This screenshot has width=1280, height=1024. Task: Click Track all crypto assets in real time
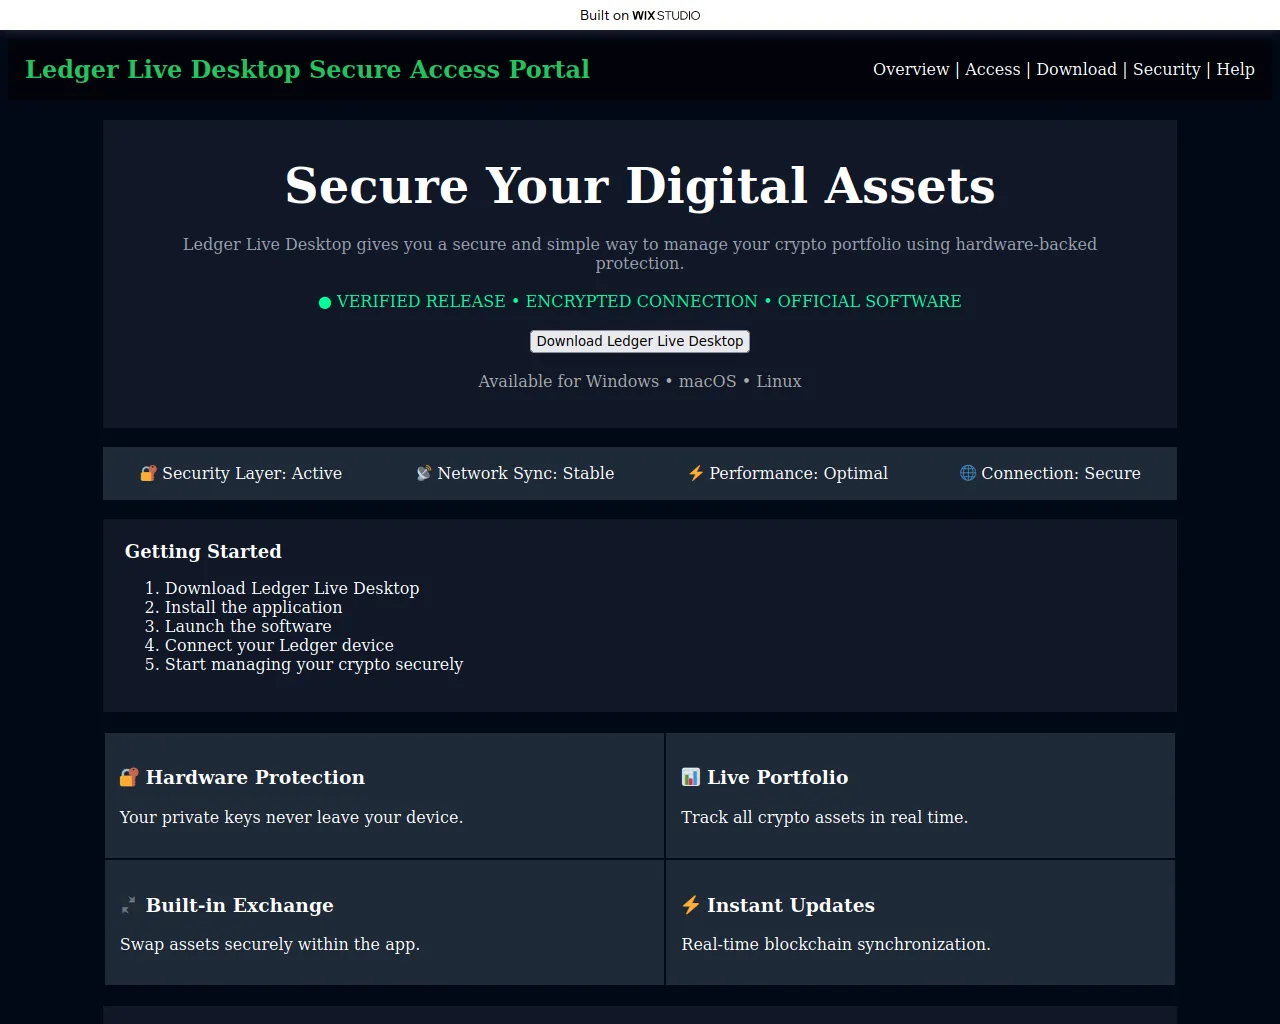(x=825, y=817)
